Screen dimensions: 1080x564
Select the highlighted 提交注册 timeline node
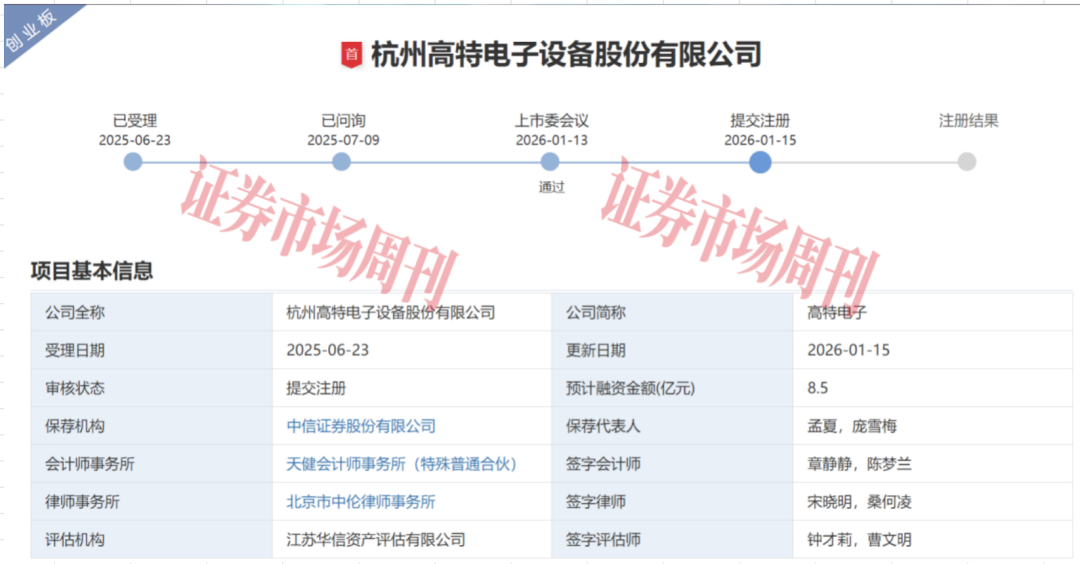[760, 163]
